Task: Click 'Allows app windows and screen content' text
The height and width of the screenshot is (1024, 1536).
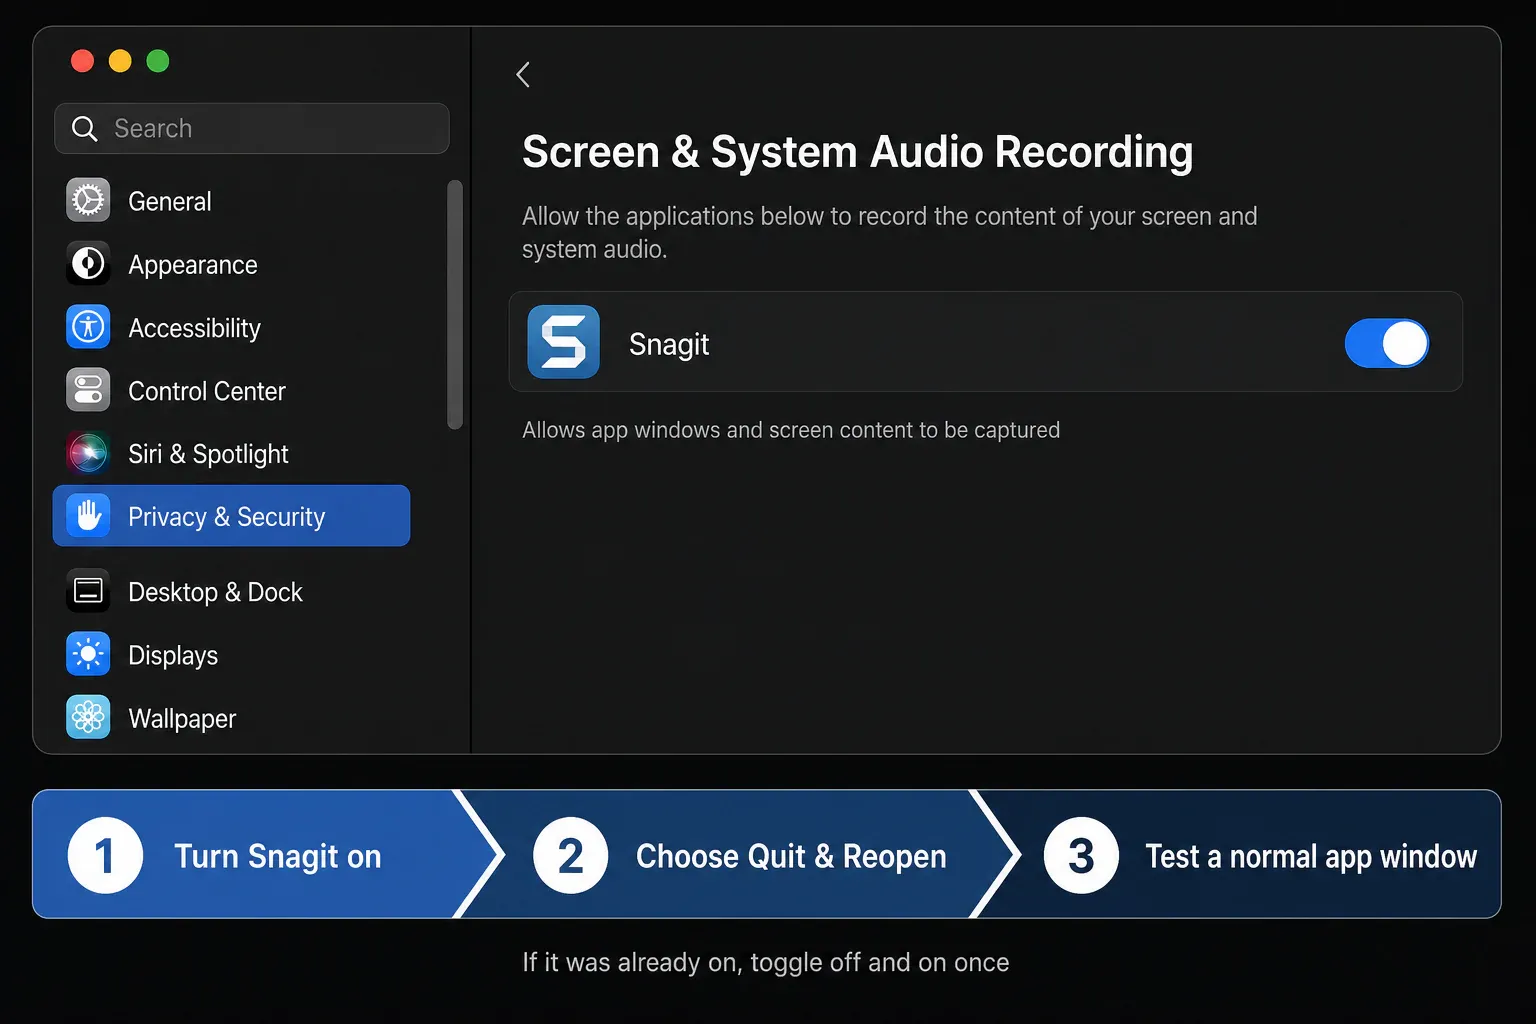Action: (791, 430)
